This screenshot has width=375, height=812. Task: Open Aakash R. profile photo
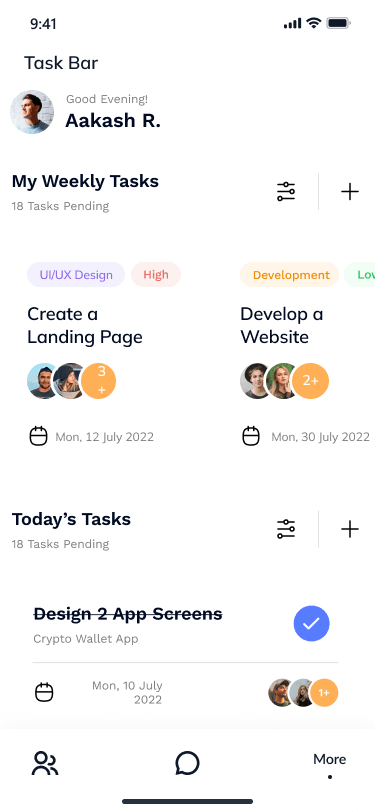32,112
